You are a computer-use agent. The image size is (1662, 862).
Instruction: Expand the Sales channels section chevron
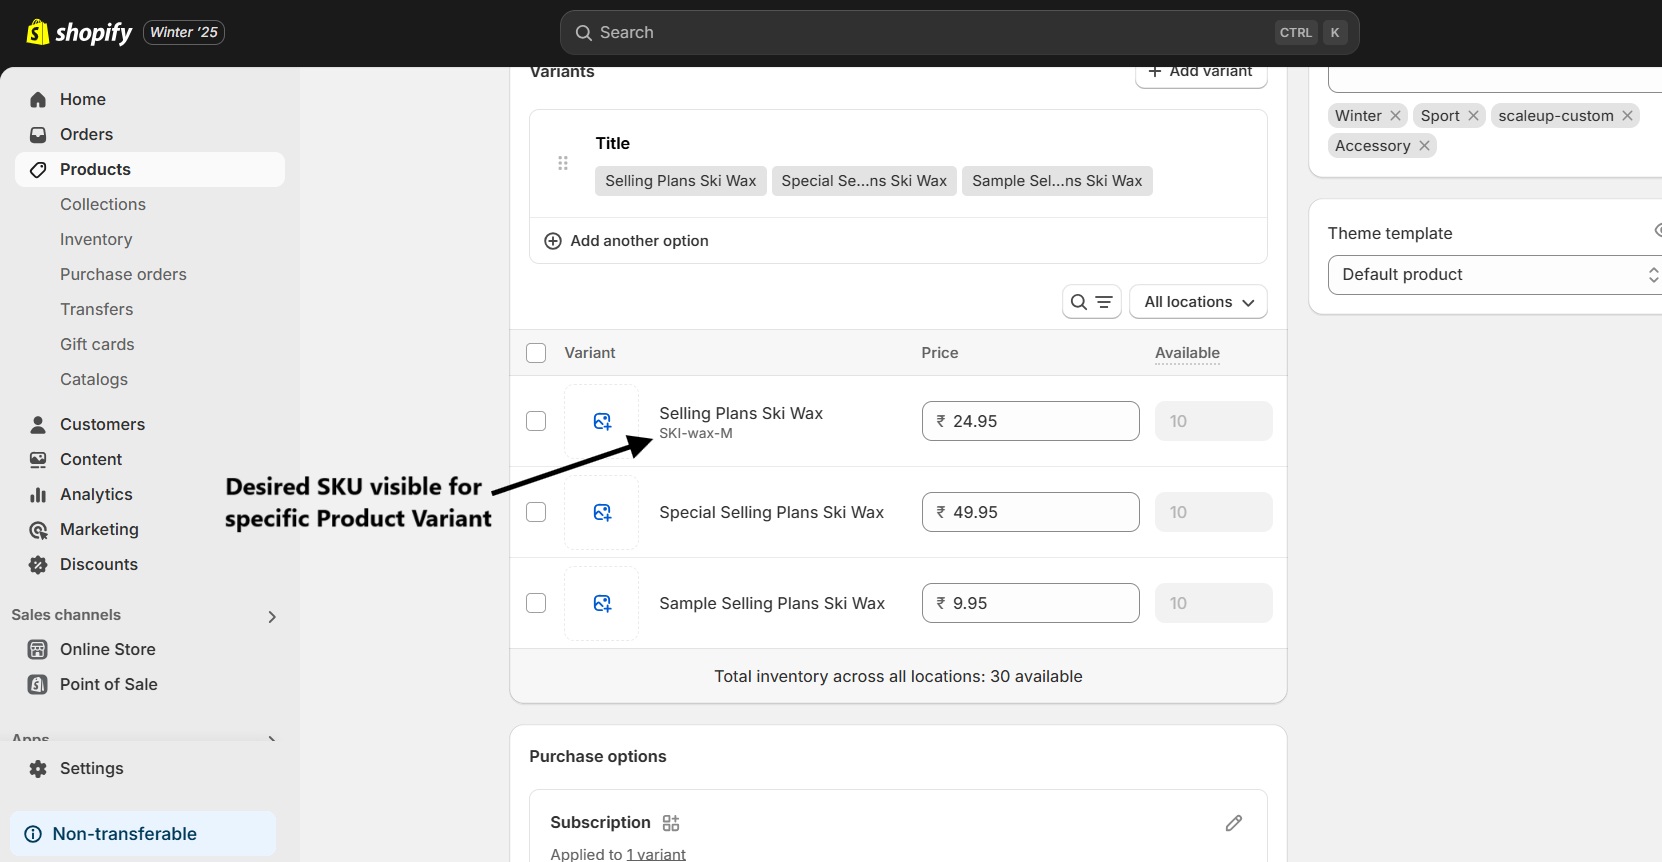(272, 617)
